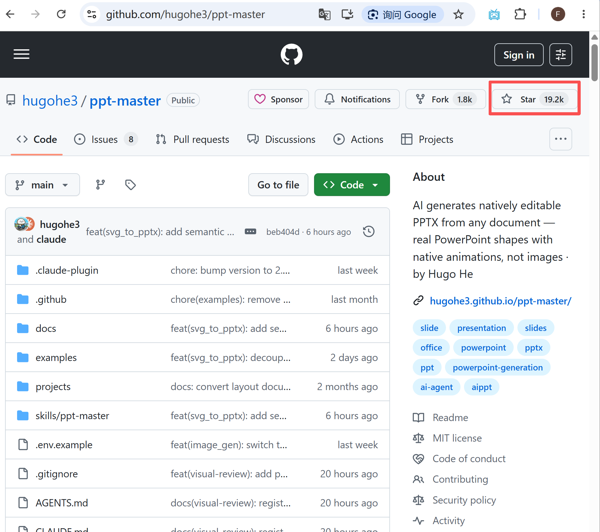Screen dimensions: 600x532
Task: Open site information icon in address bar
Action: coord(91,15)
